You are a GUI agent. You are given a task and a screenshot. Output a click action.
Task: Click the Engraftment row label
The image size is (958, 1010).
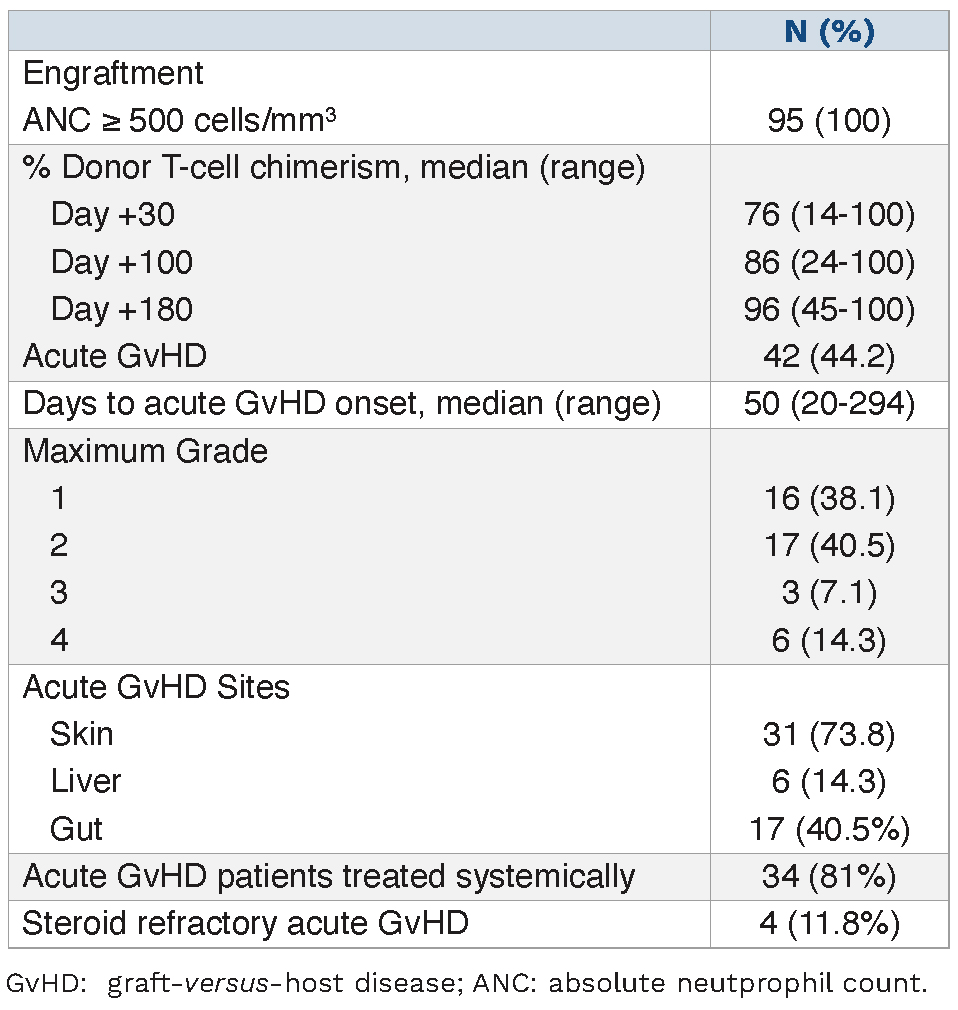tap(113, 73)
